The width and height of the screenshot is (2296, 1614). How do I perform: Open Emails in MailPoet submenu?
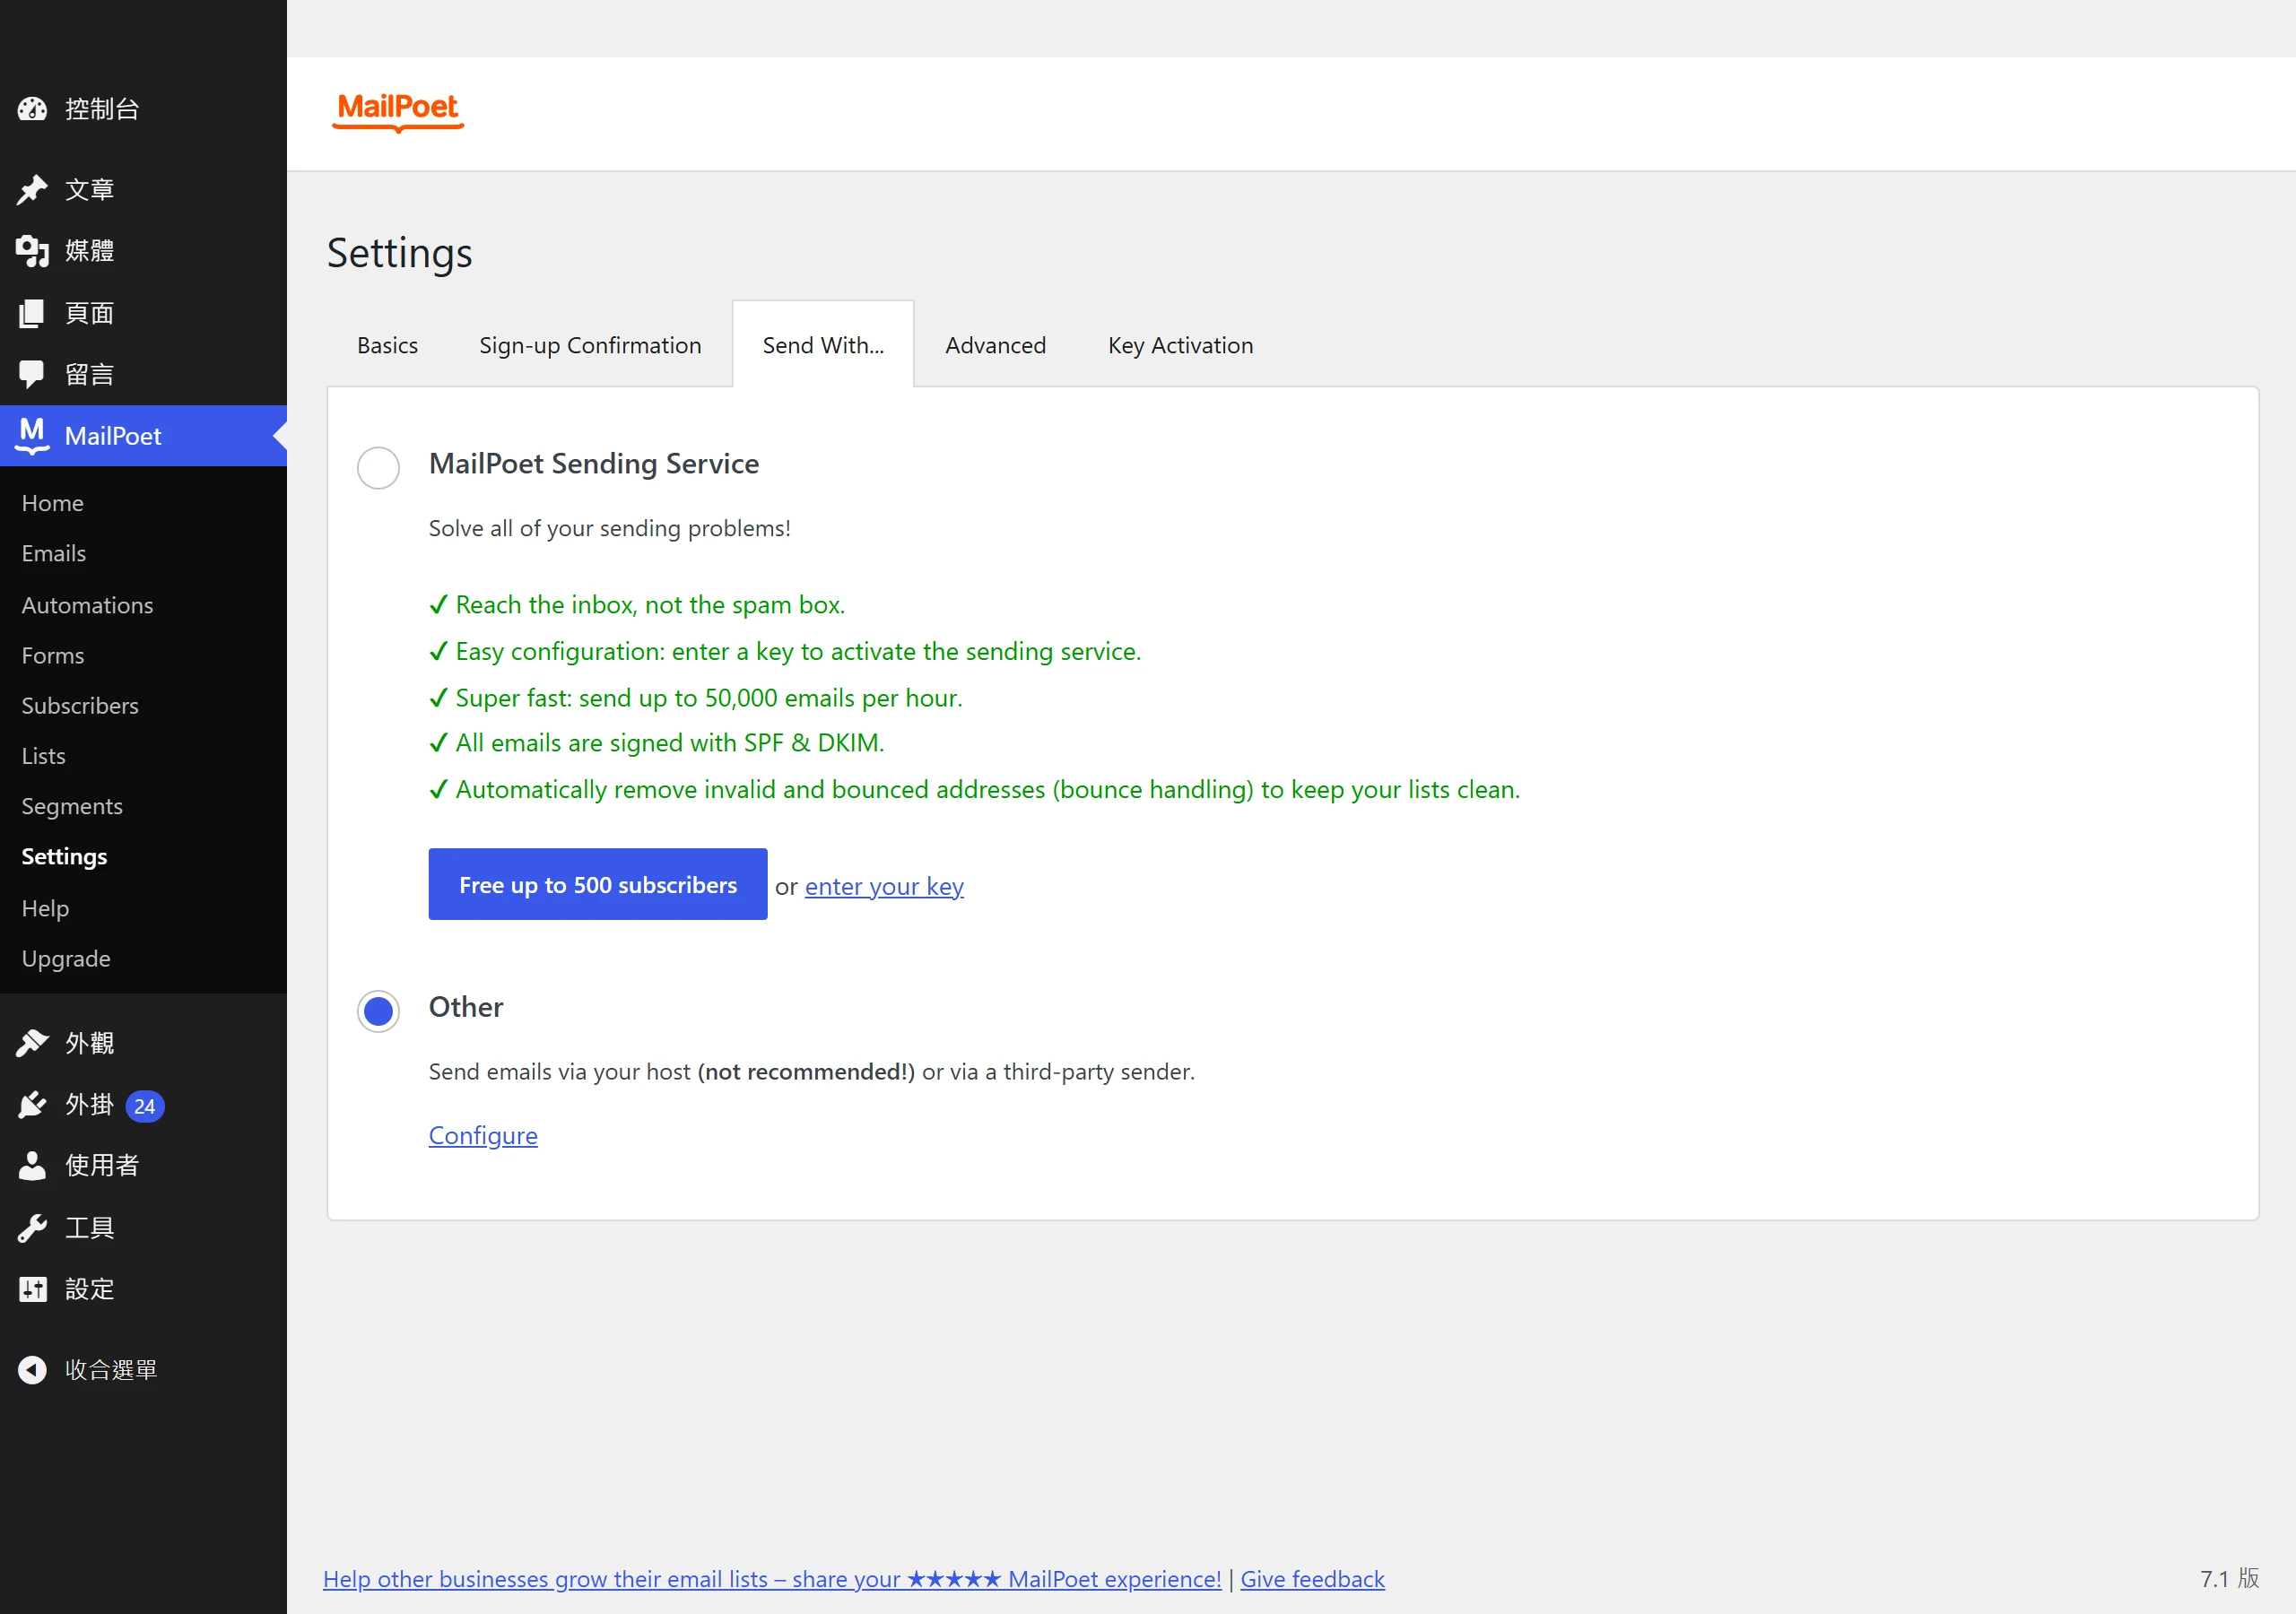point(54,553)
